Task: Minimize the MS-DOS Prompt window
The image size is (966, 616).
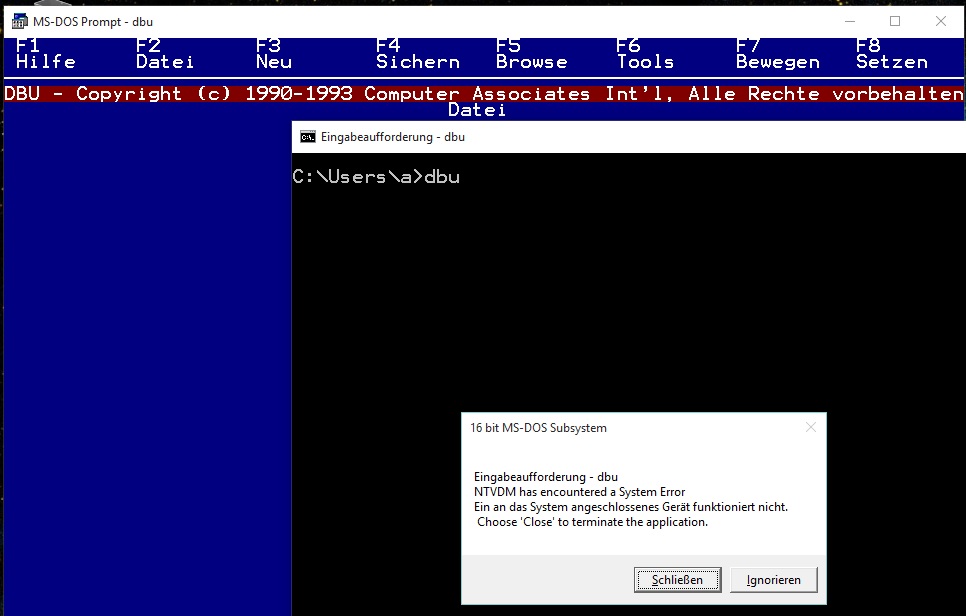Action: (x=849, y=20)
